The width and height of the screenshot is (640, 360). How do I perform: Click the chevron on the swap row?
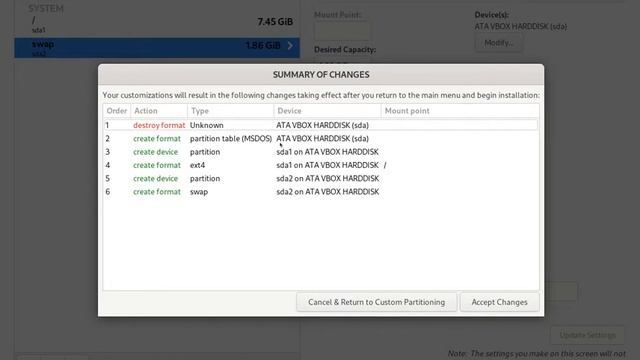pos(290,45)
